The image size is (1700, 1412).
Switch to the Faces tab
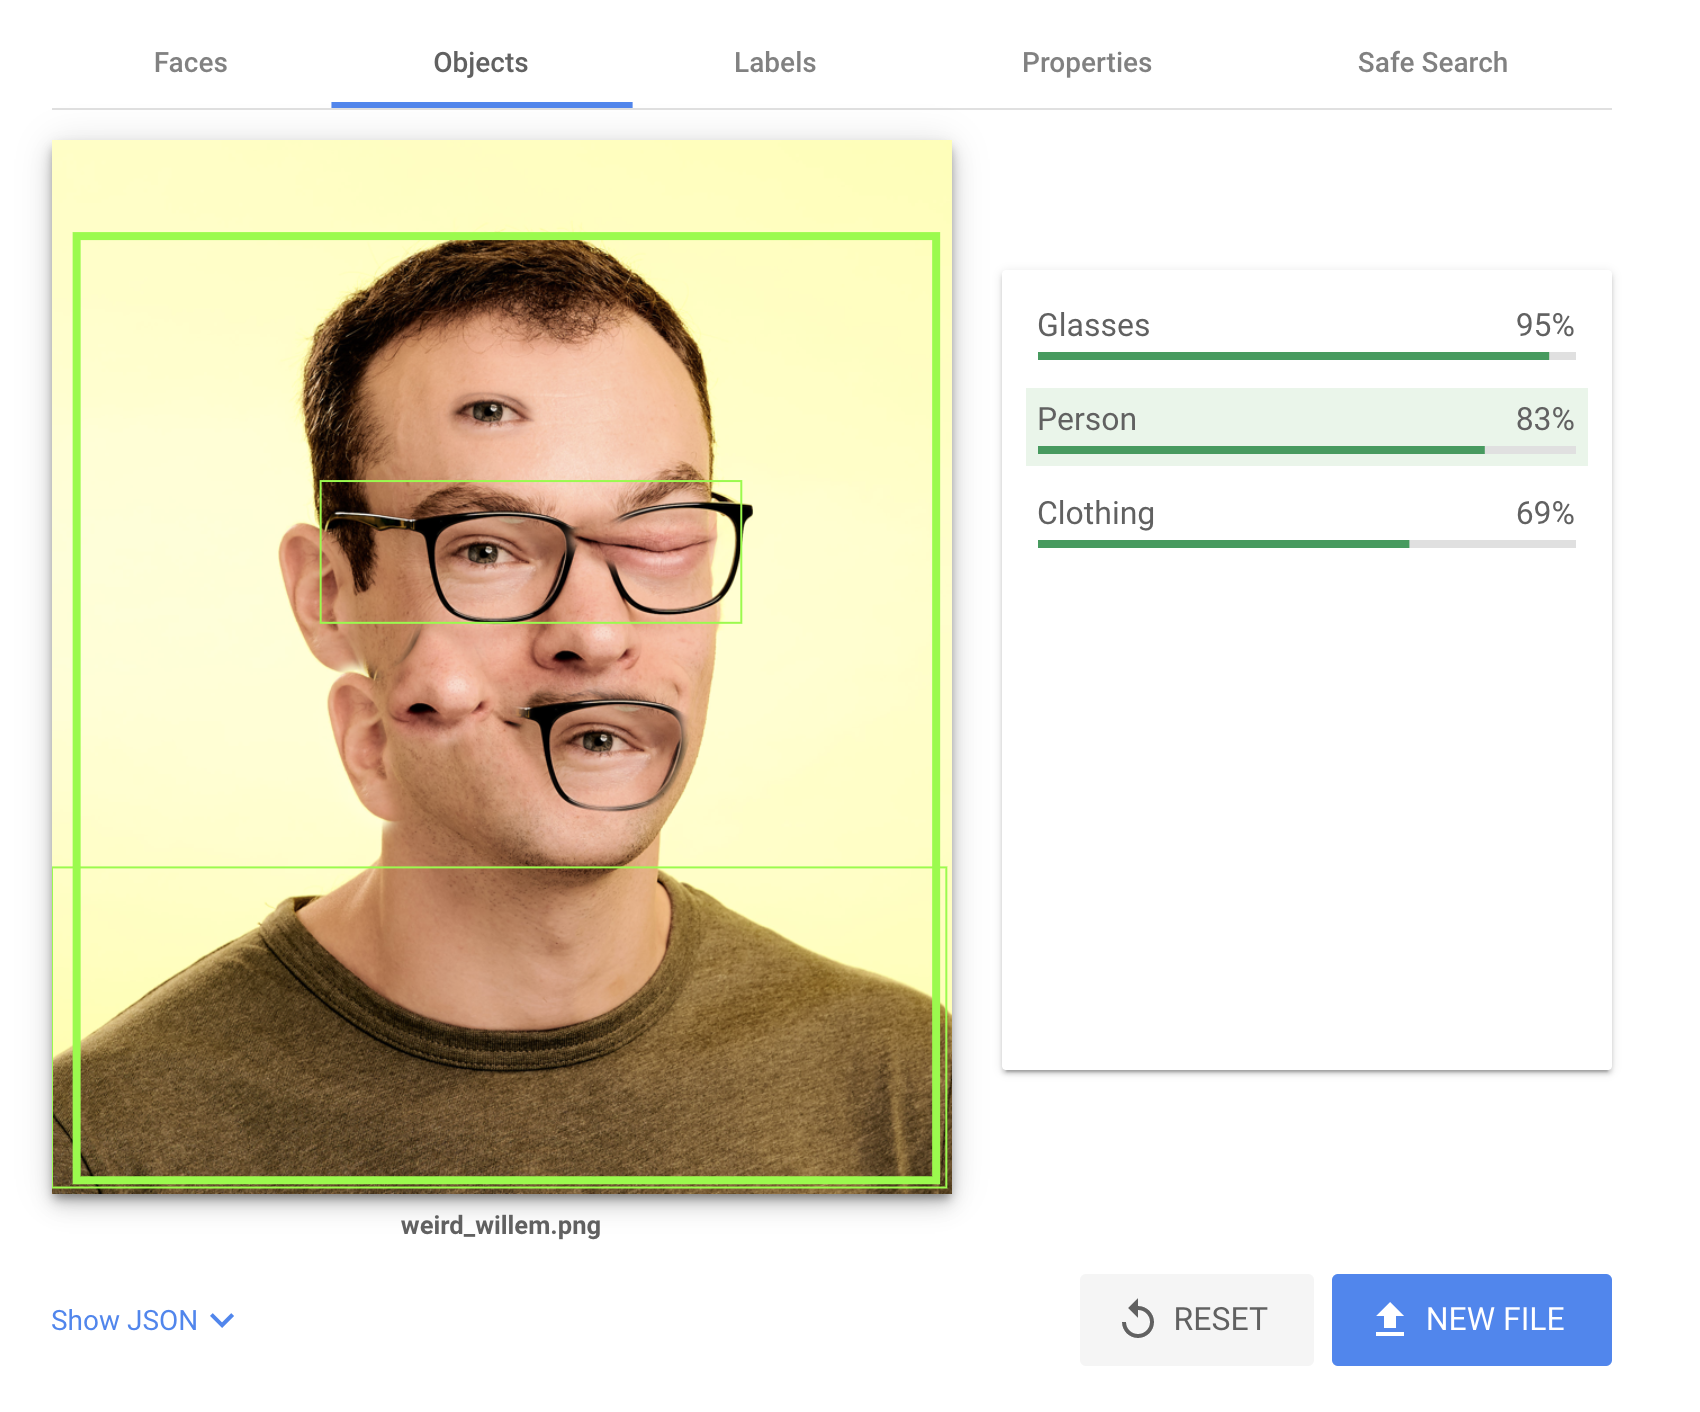point(190,63)
